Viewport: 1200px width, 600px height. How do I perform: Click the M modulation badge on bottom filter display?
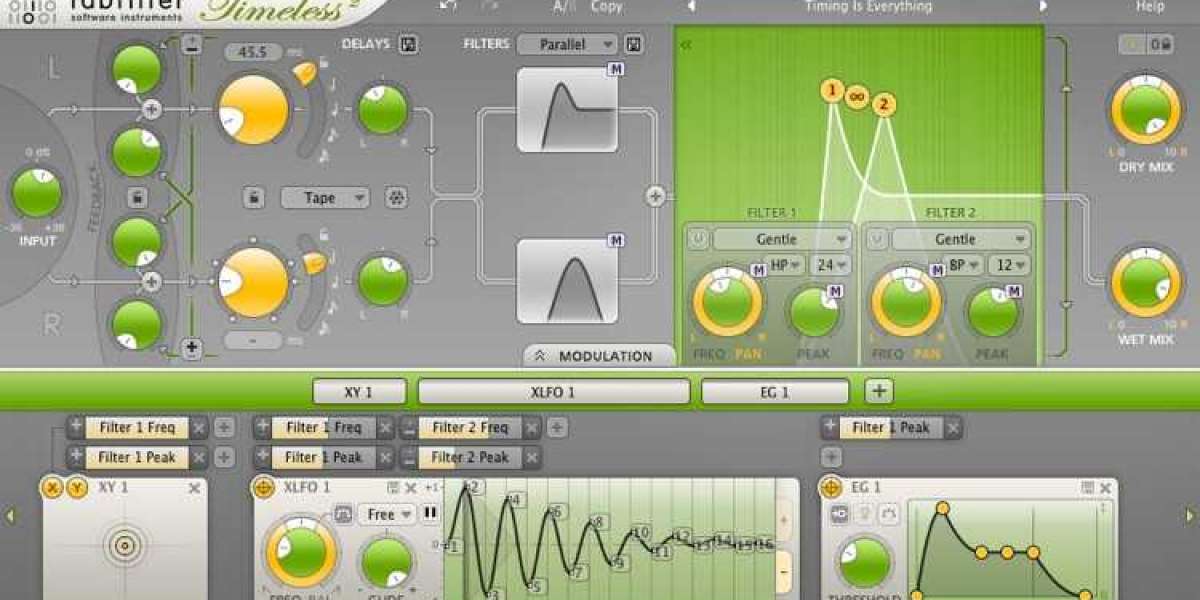616,240
